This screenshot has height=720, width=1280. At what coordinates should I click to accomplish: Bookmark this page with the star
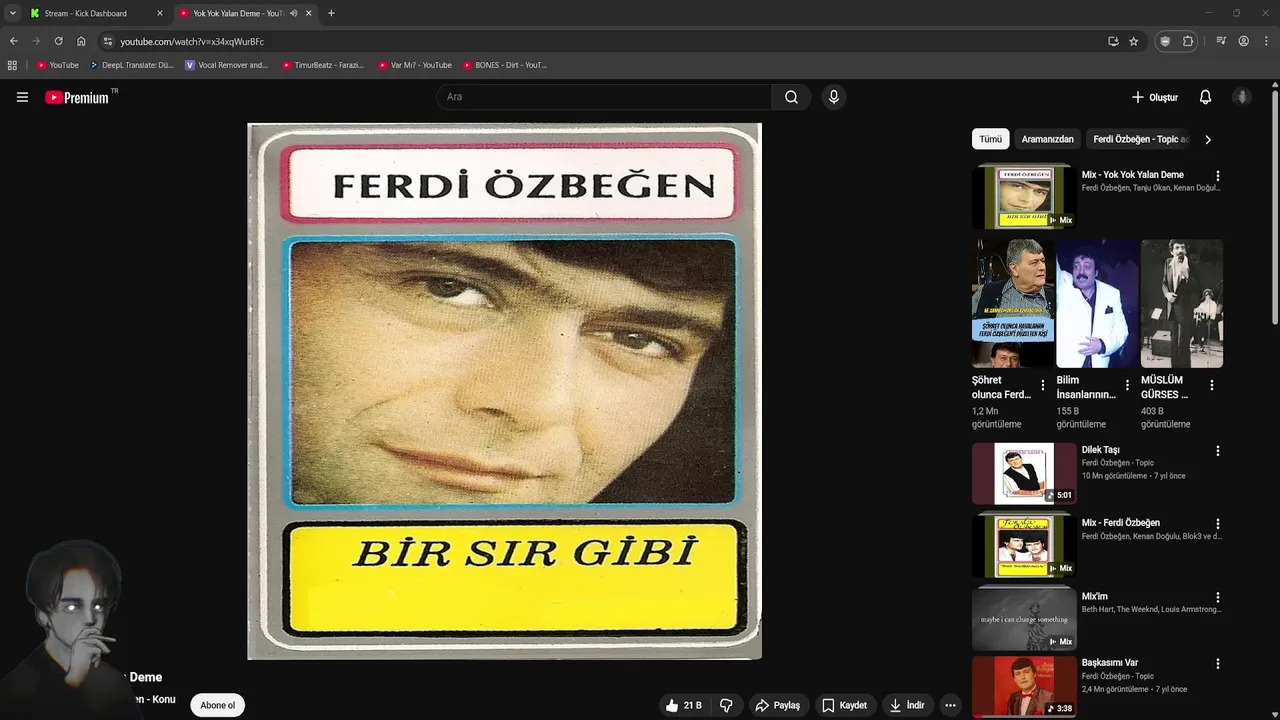tap(1133, 41)
